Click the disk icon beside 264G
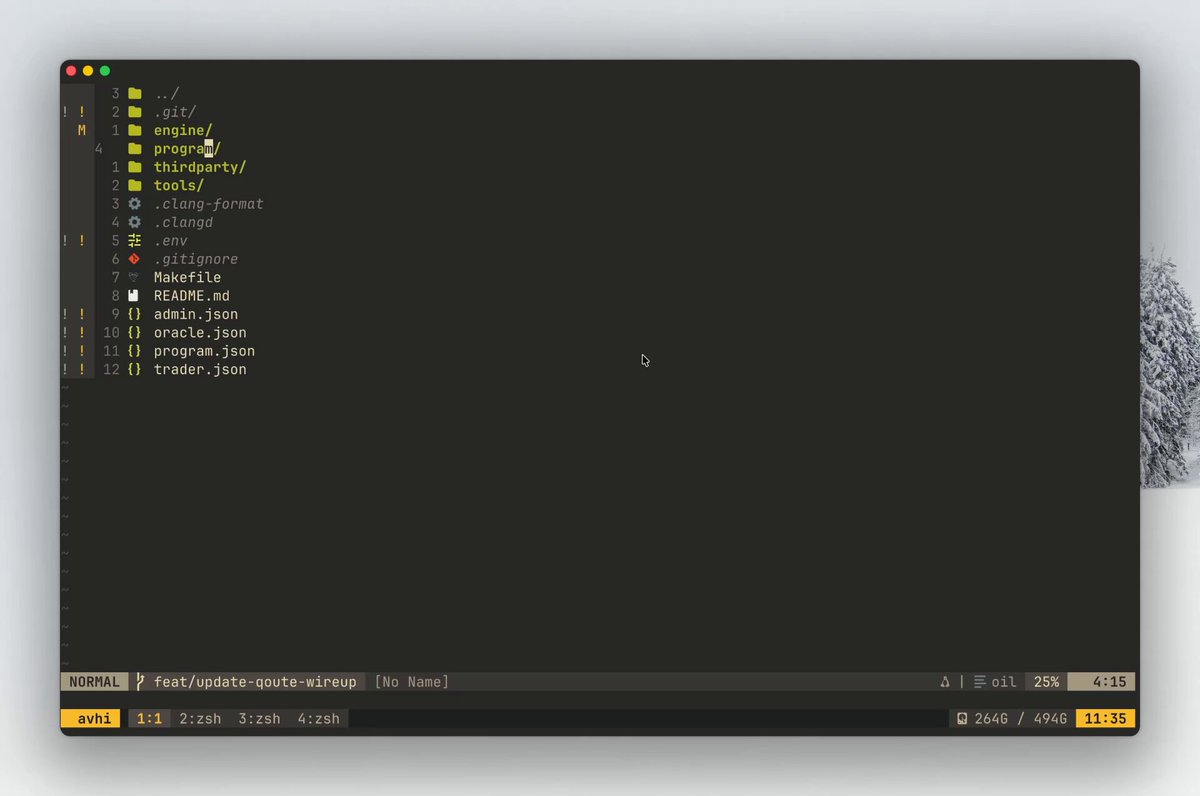 click(962, 719)
